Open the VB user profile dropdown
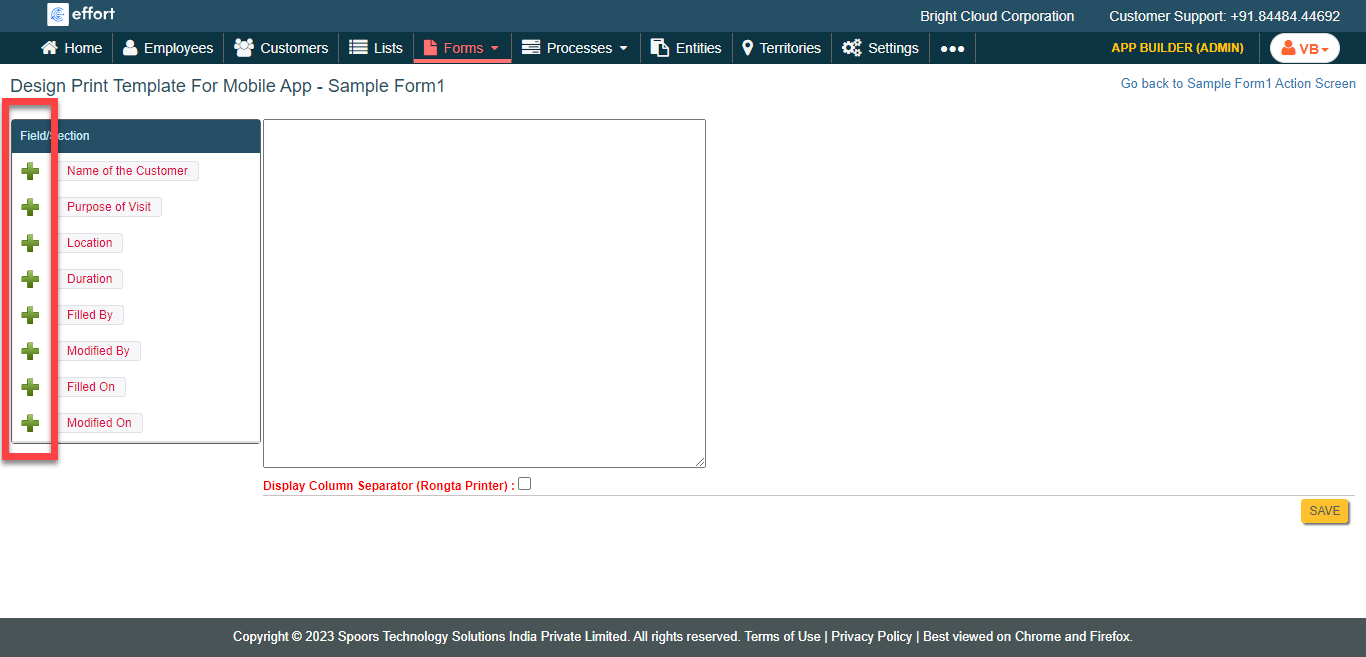1366x657 pixels. 1304,48
